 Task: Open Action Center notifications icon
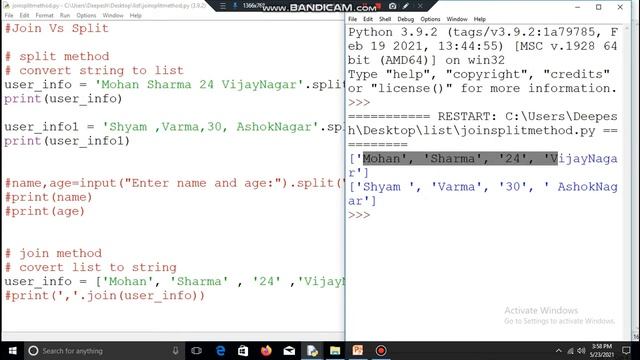[626, 351]
